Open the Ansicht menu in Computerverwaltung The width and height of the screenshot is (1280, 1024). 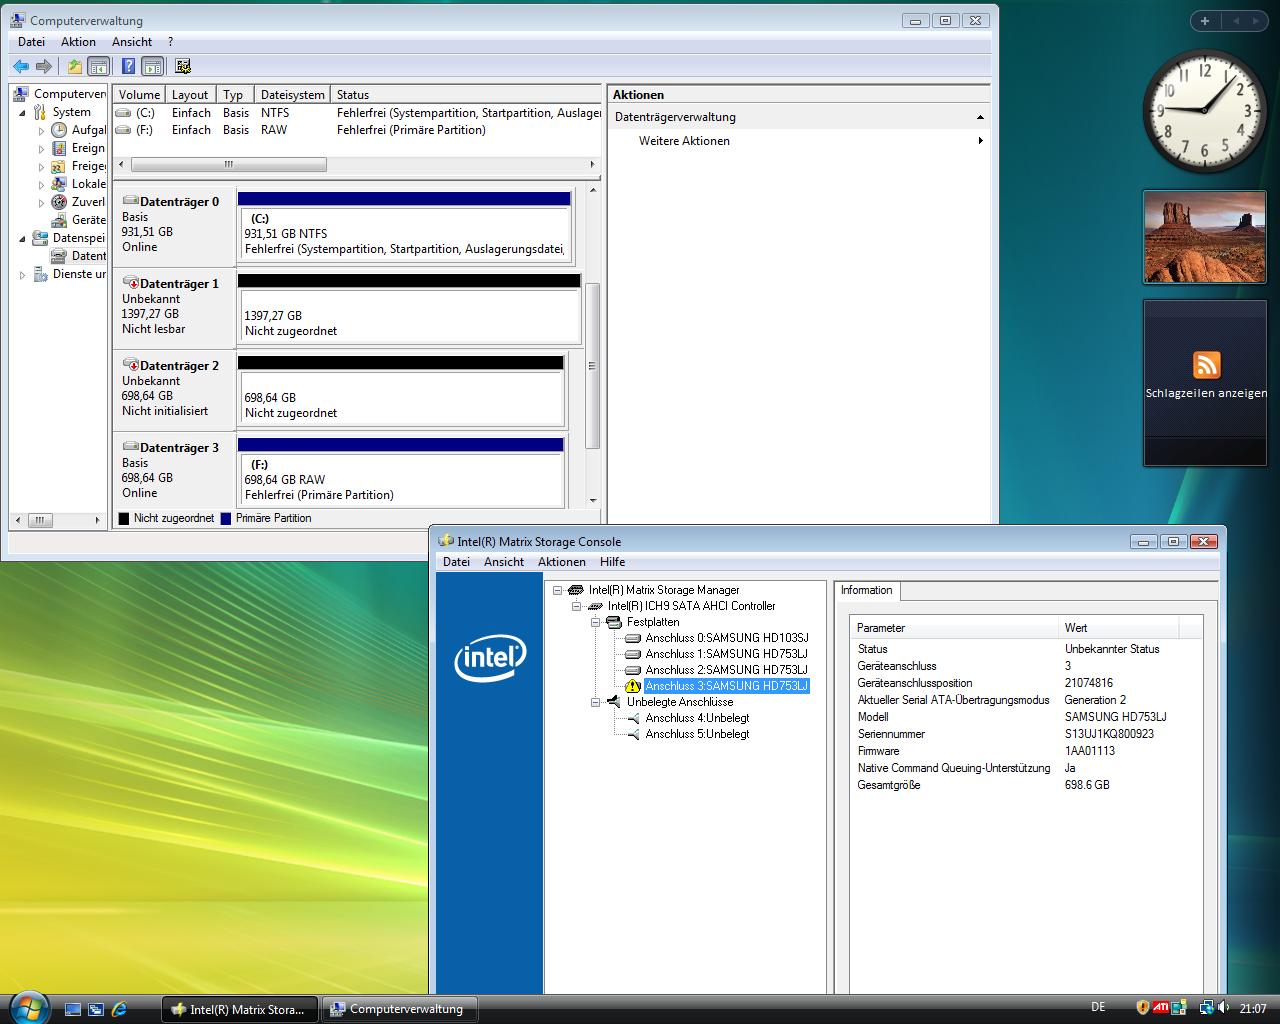click(132, 42)
